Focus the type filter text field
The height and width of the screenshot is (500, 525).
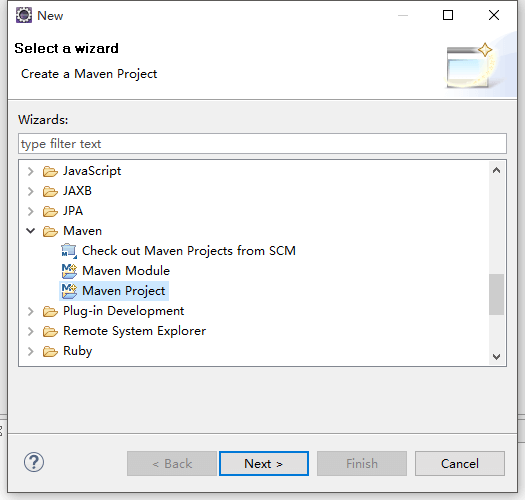(x=262, y=144)
